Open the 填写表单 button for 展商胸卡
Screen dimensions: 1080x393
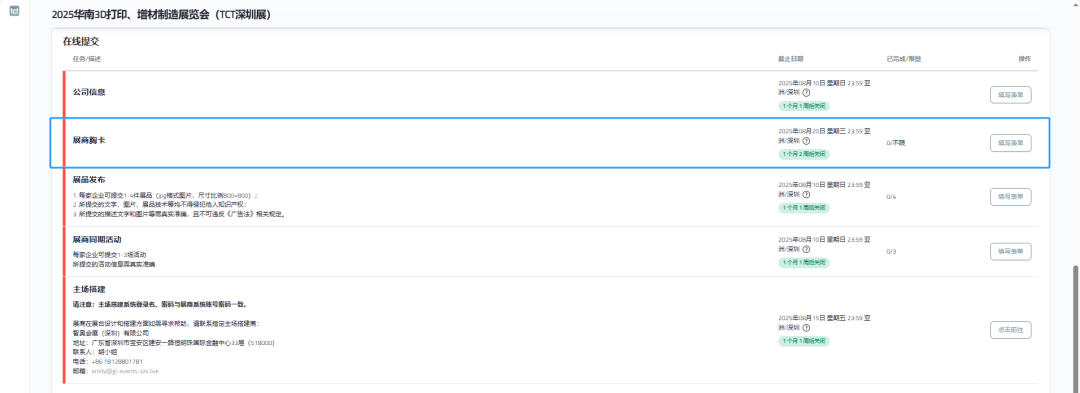[x=1010, y=143]
